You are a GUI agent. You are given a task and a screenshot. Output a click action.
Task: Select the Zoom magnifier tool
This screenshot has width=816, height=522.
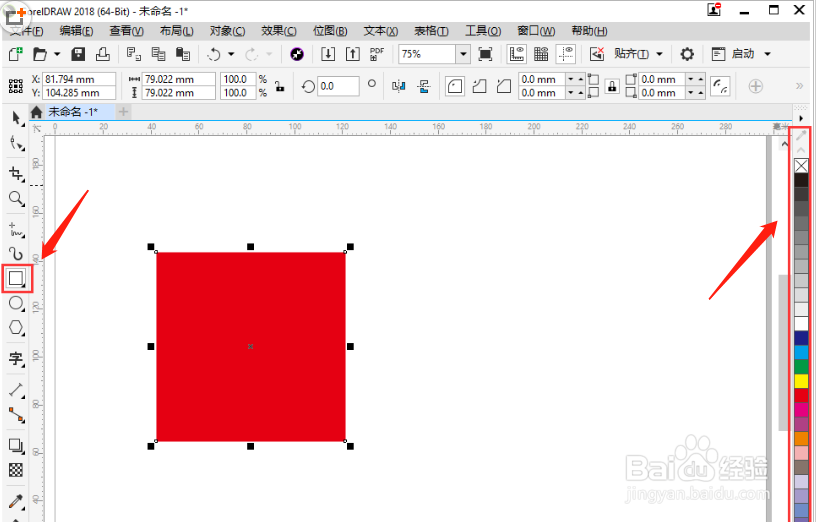pos(17,198)
